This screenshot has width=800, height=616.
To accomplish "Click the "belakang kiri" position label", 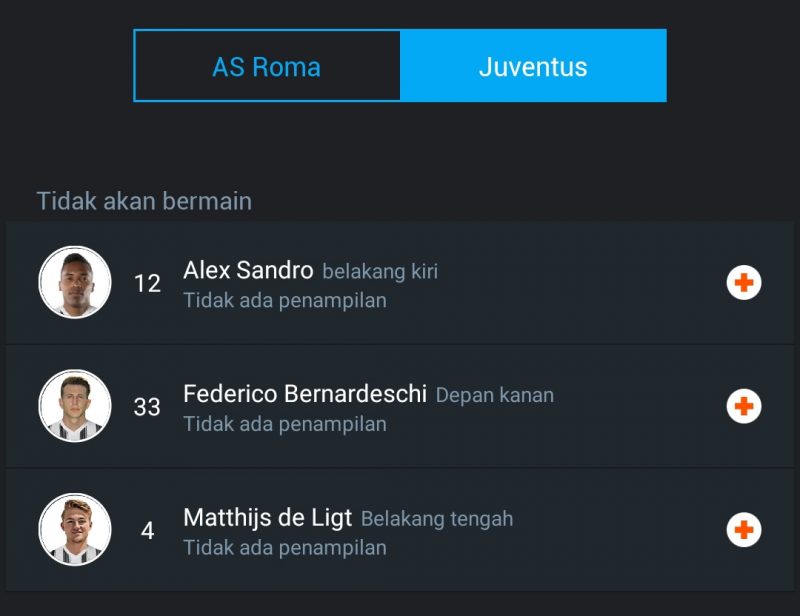I will pyautogui.click(x=380, y=271).
